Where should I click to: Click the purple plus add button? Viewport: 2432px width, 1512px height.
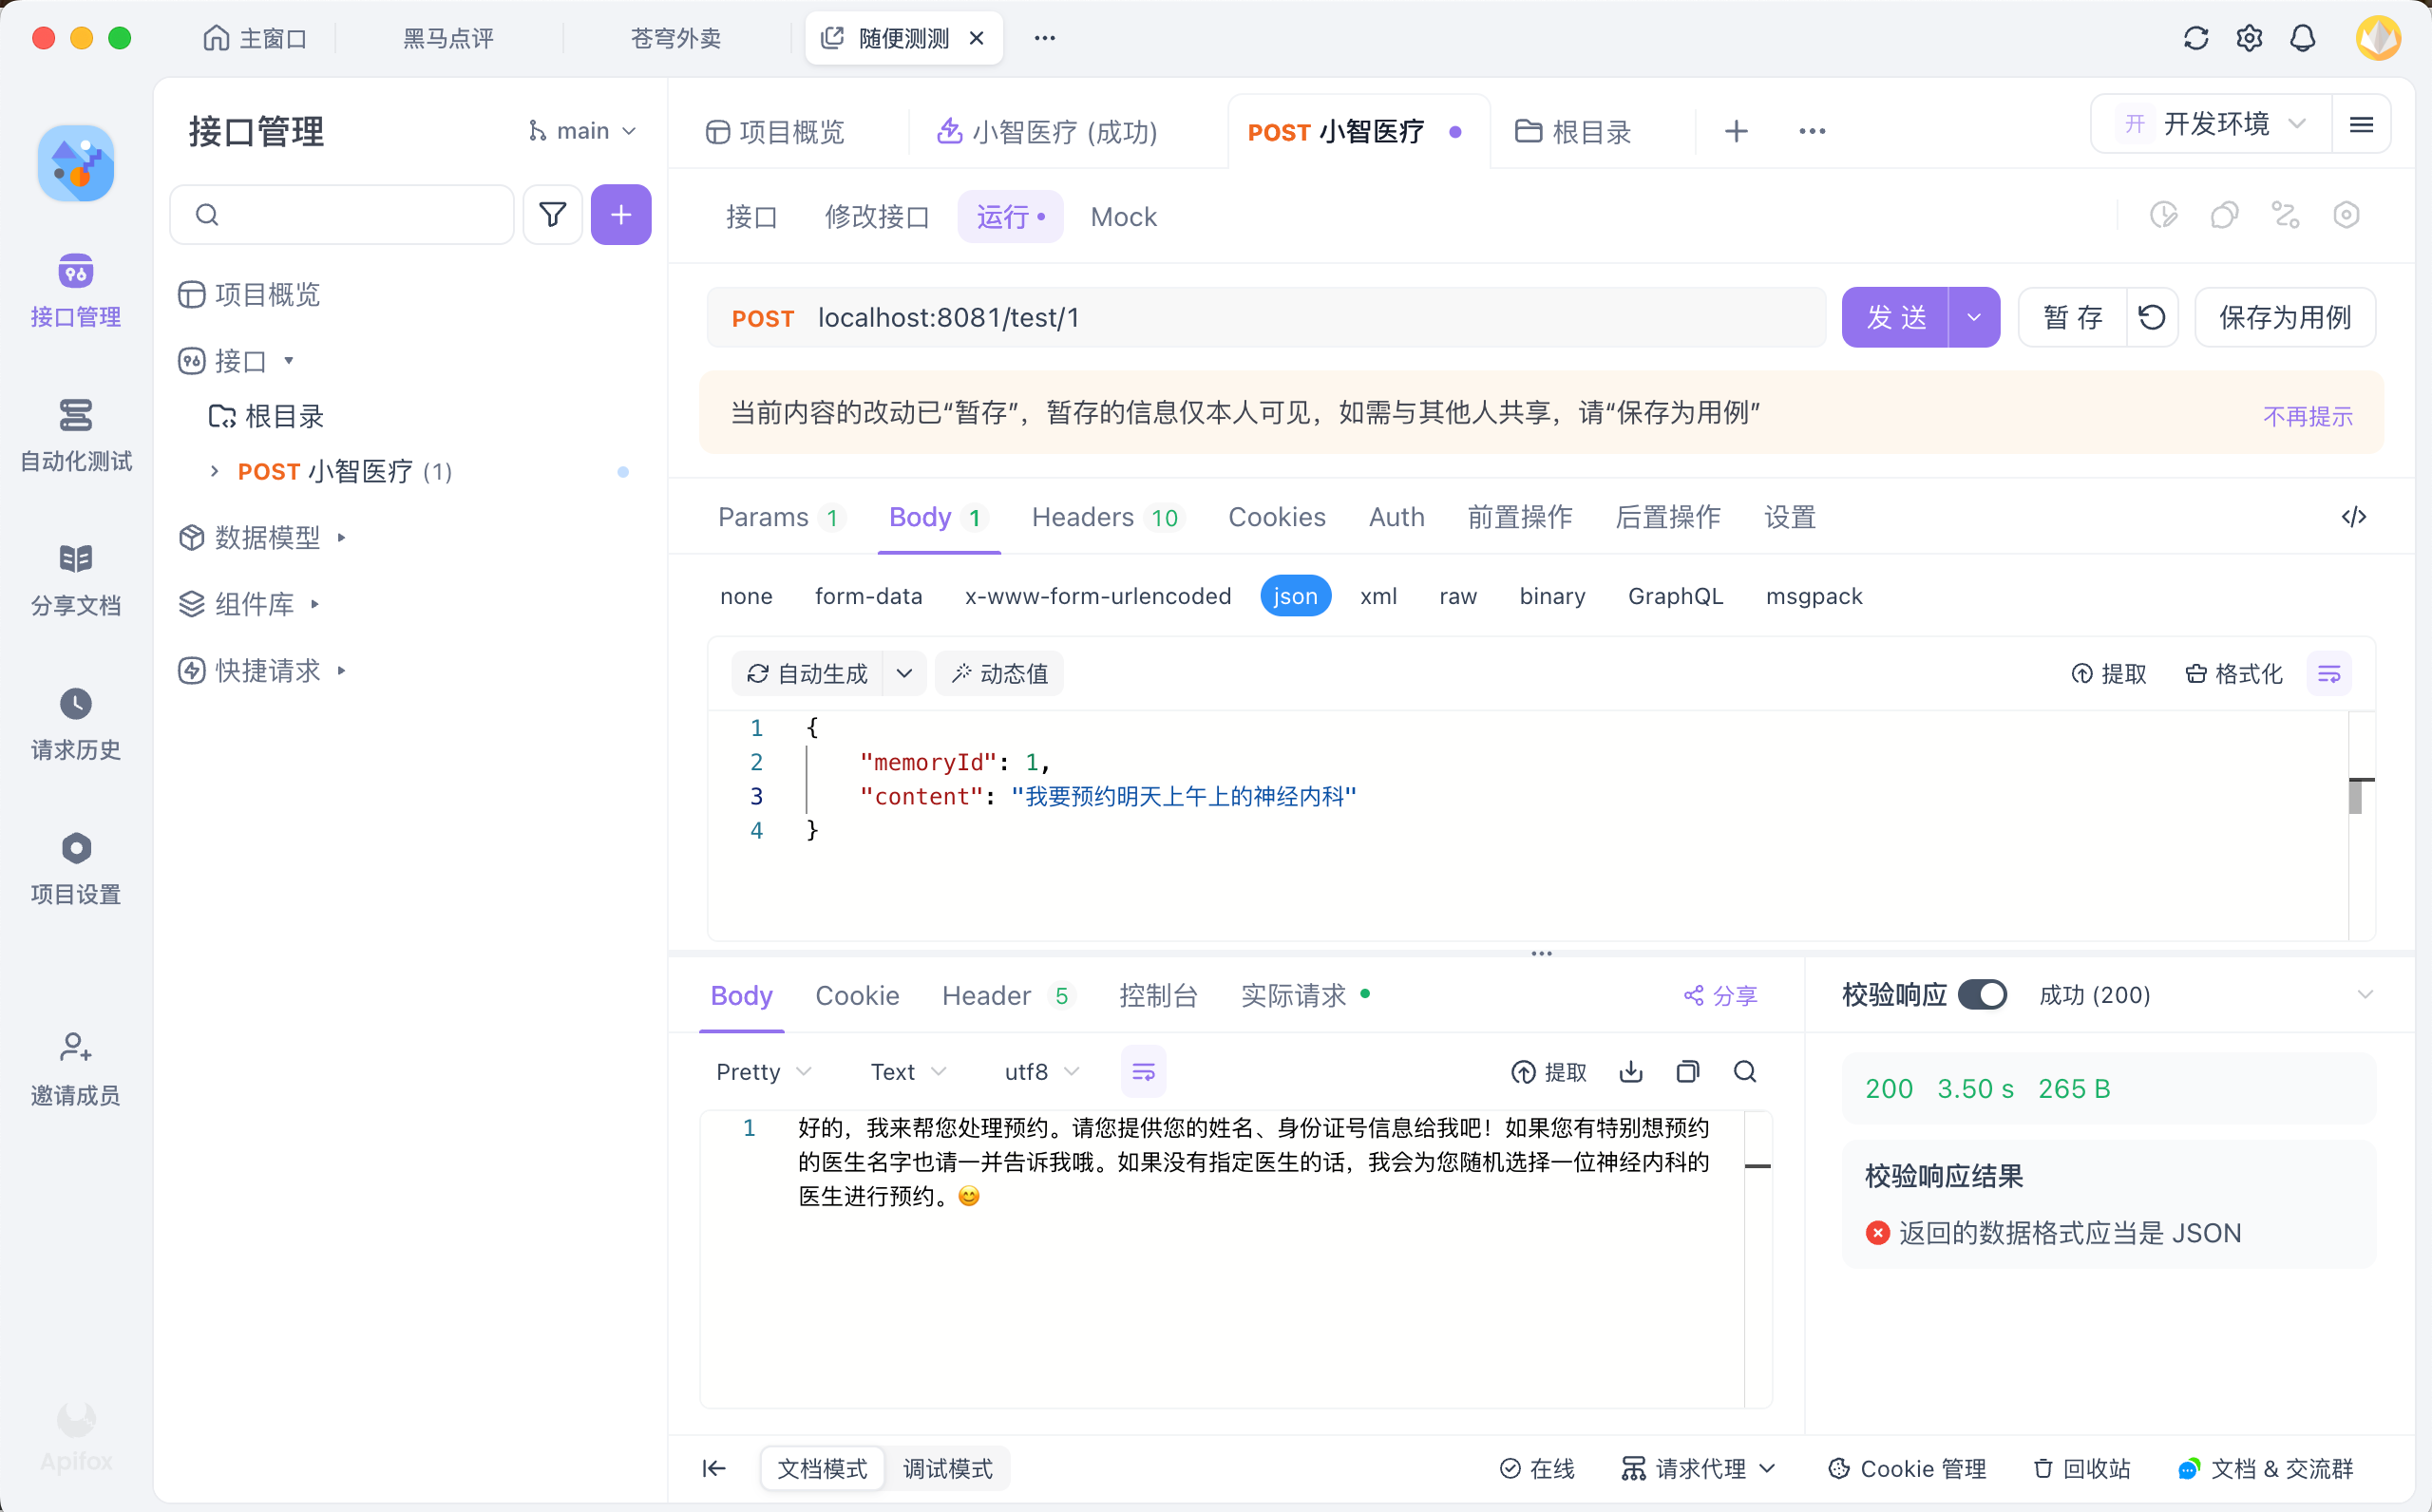[x=621, y=215]
